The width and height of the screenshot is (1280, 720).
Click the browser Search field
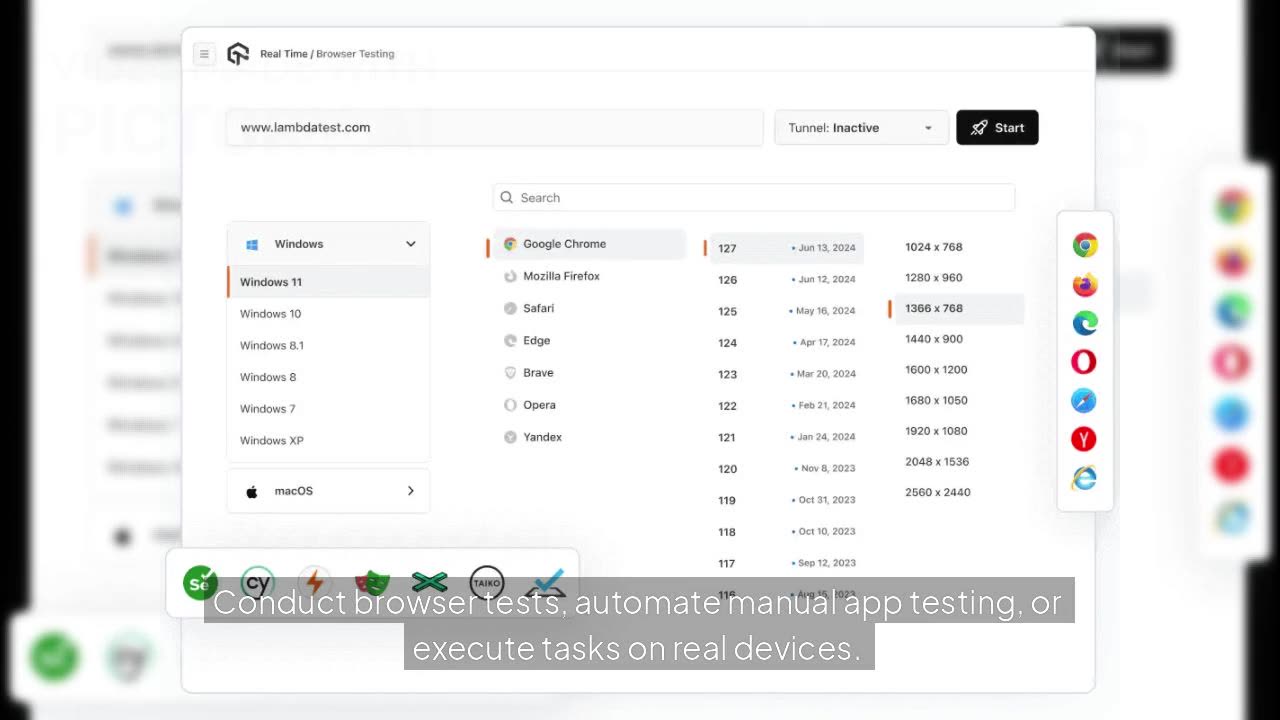click(x=754, y=198)
